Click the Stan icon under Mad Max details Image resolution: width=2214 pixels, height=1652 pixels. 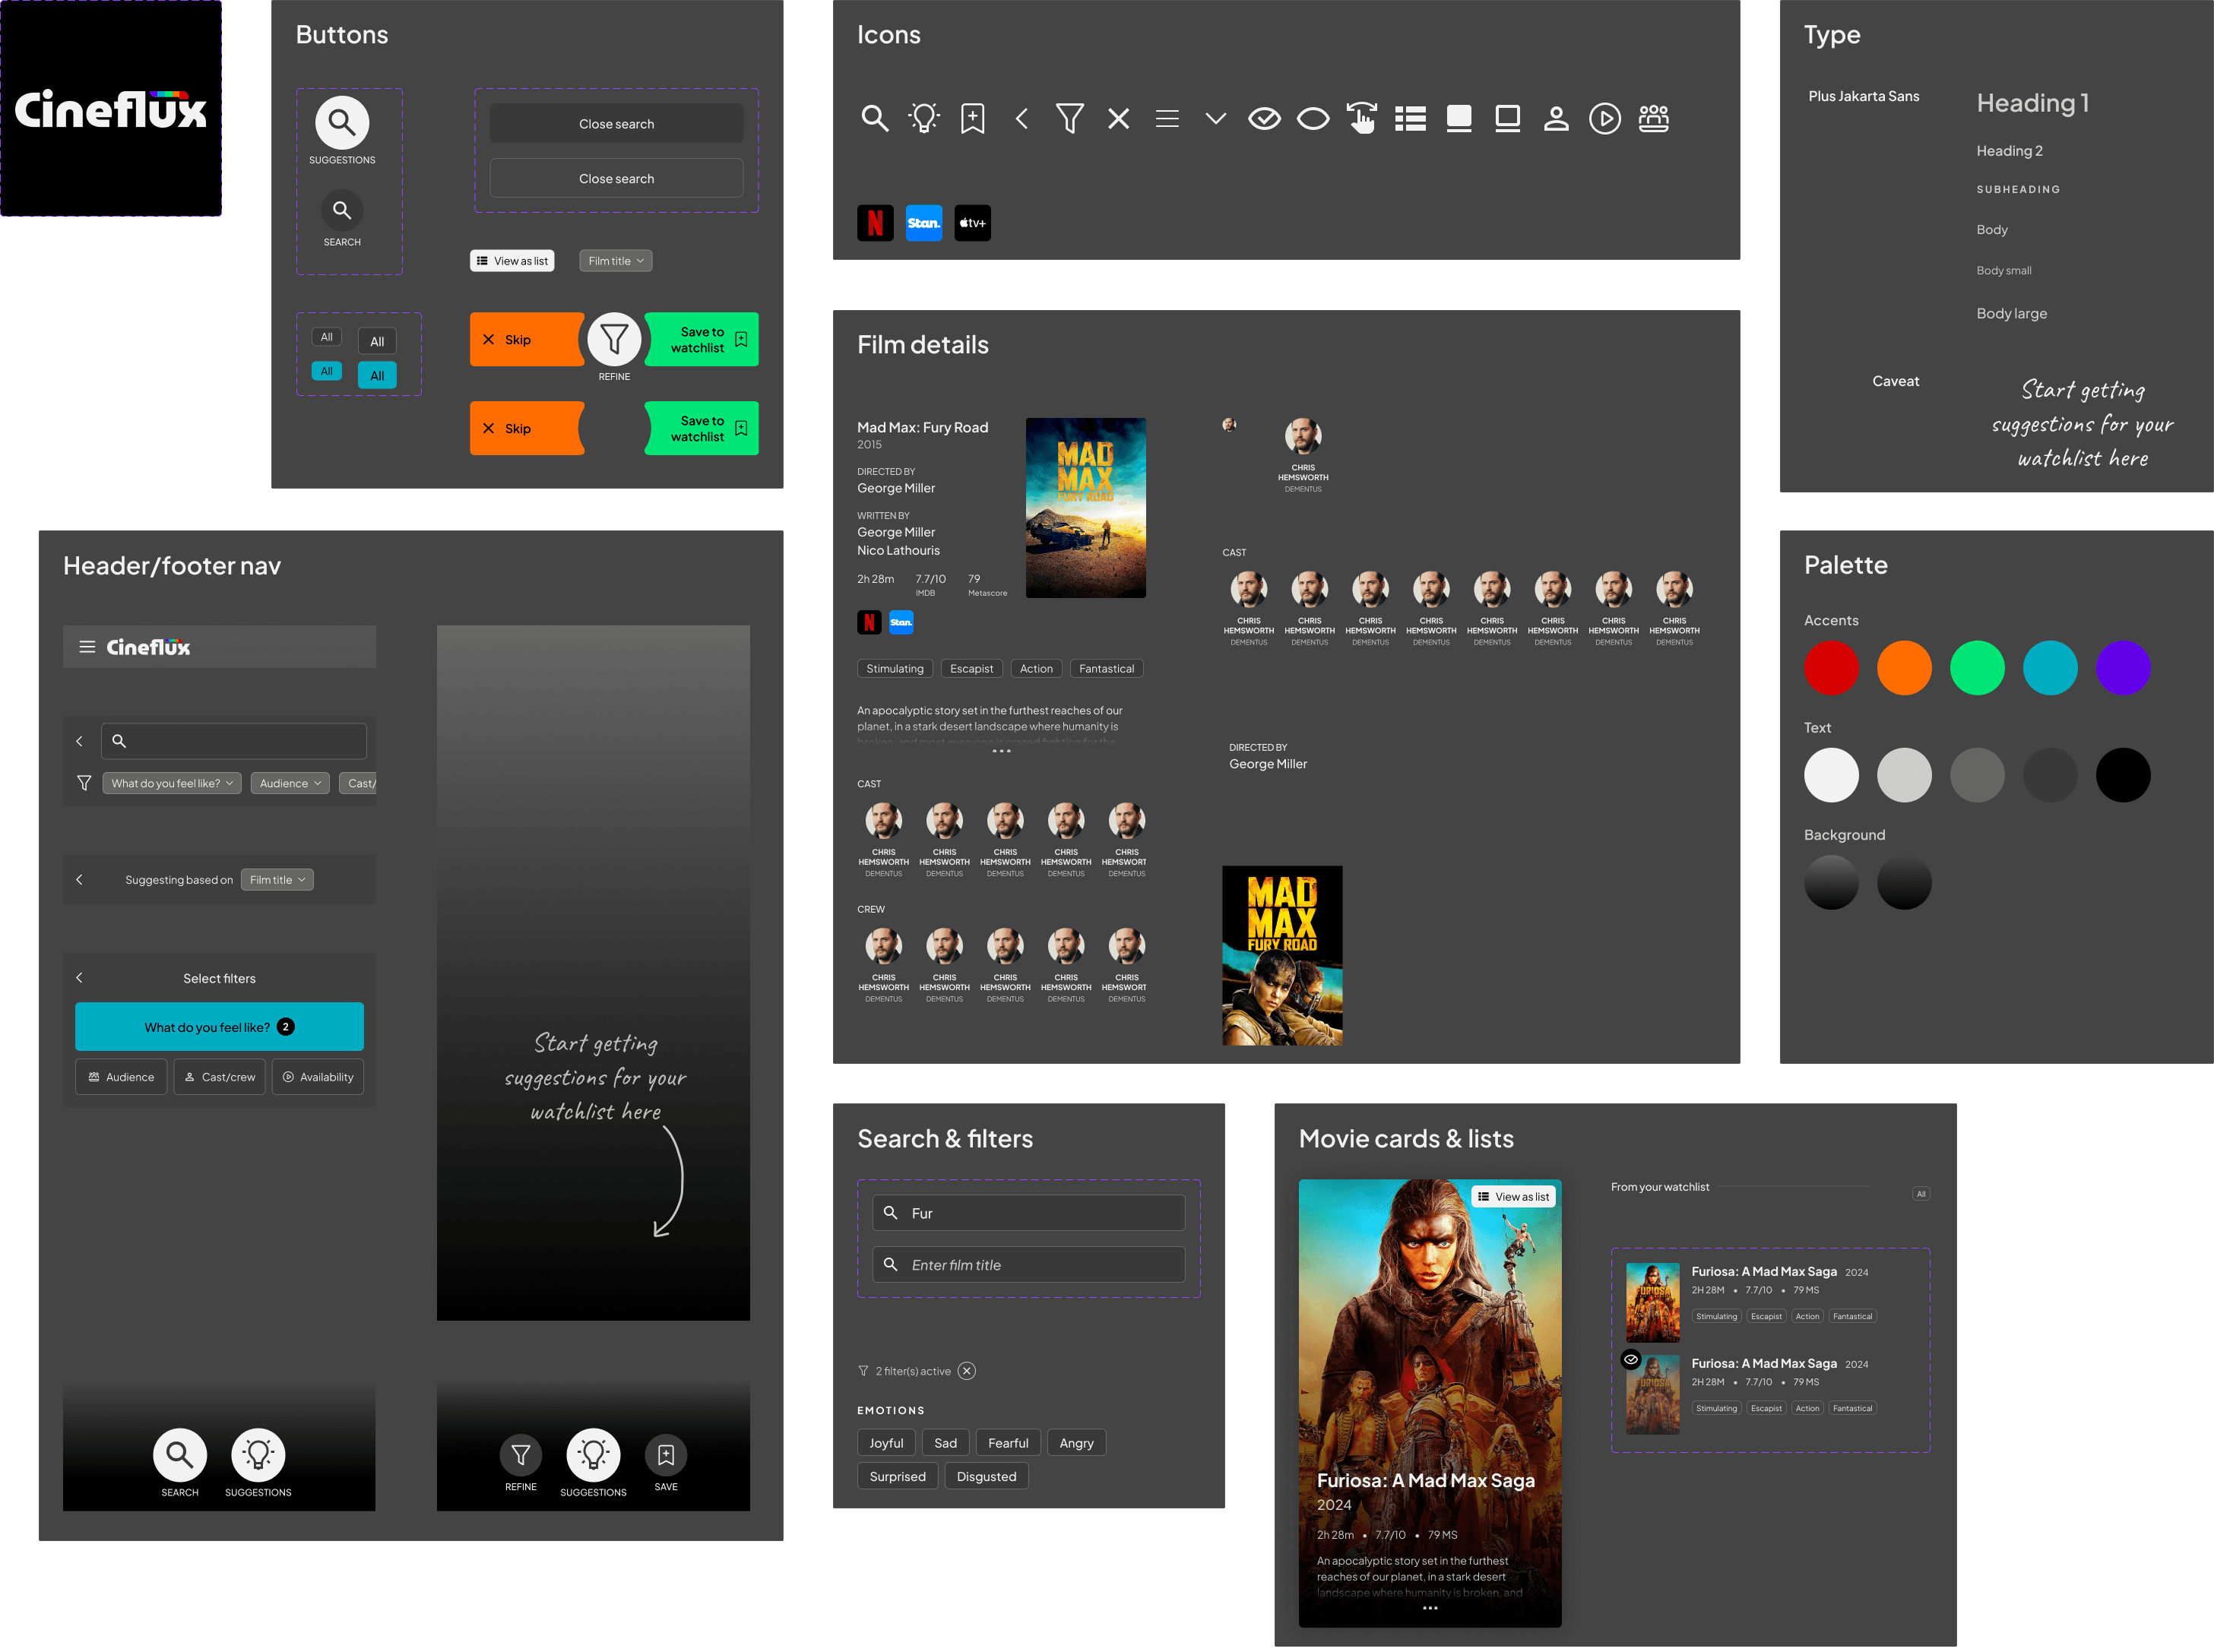pyautogui.click(x=901, y=622)
